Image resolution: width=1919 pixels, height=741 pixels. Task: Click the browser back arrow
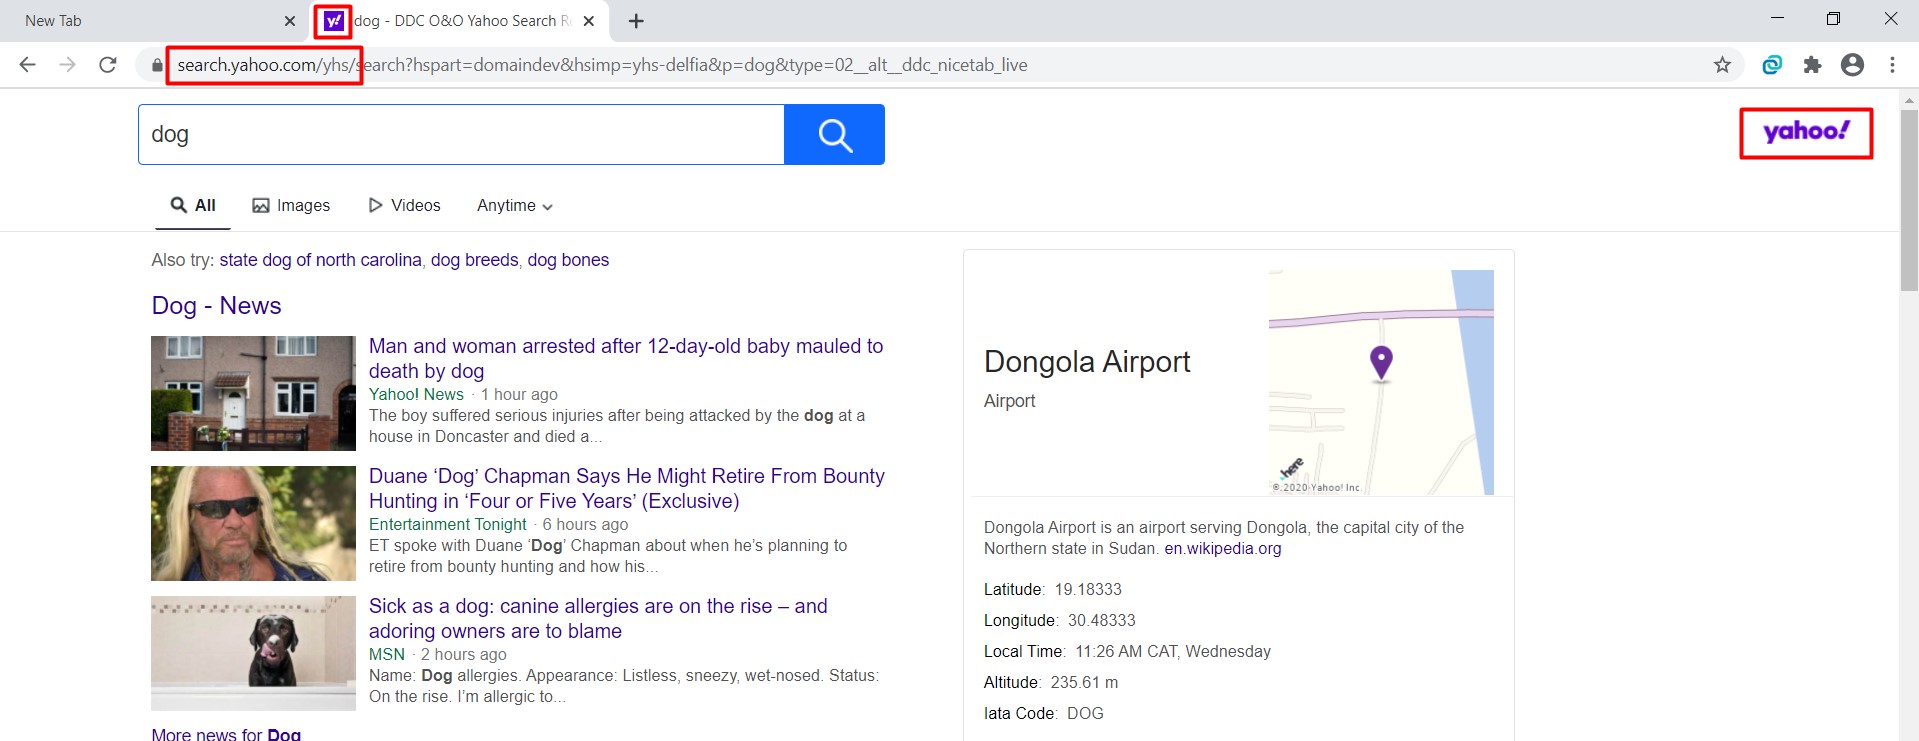[28, 65]
